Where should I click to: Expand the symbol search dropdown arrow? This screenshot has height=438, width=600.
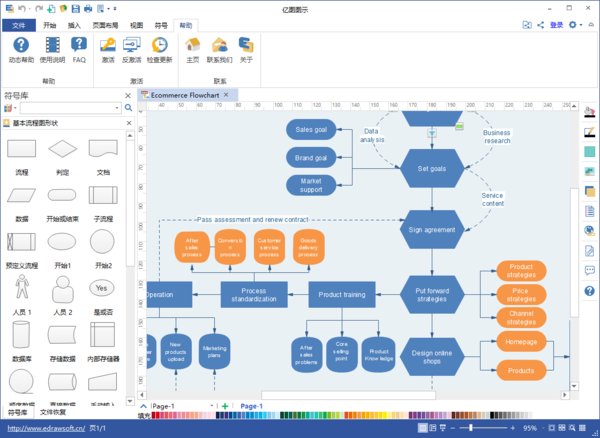[117, 108]
